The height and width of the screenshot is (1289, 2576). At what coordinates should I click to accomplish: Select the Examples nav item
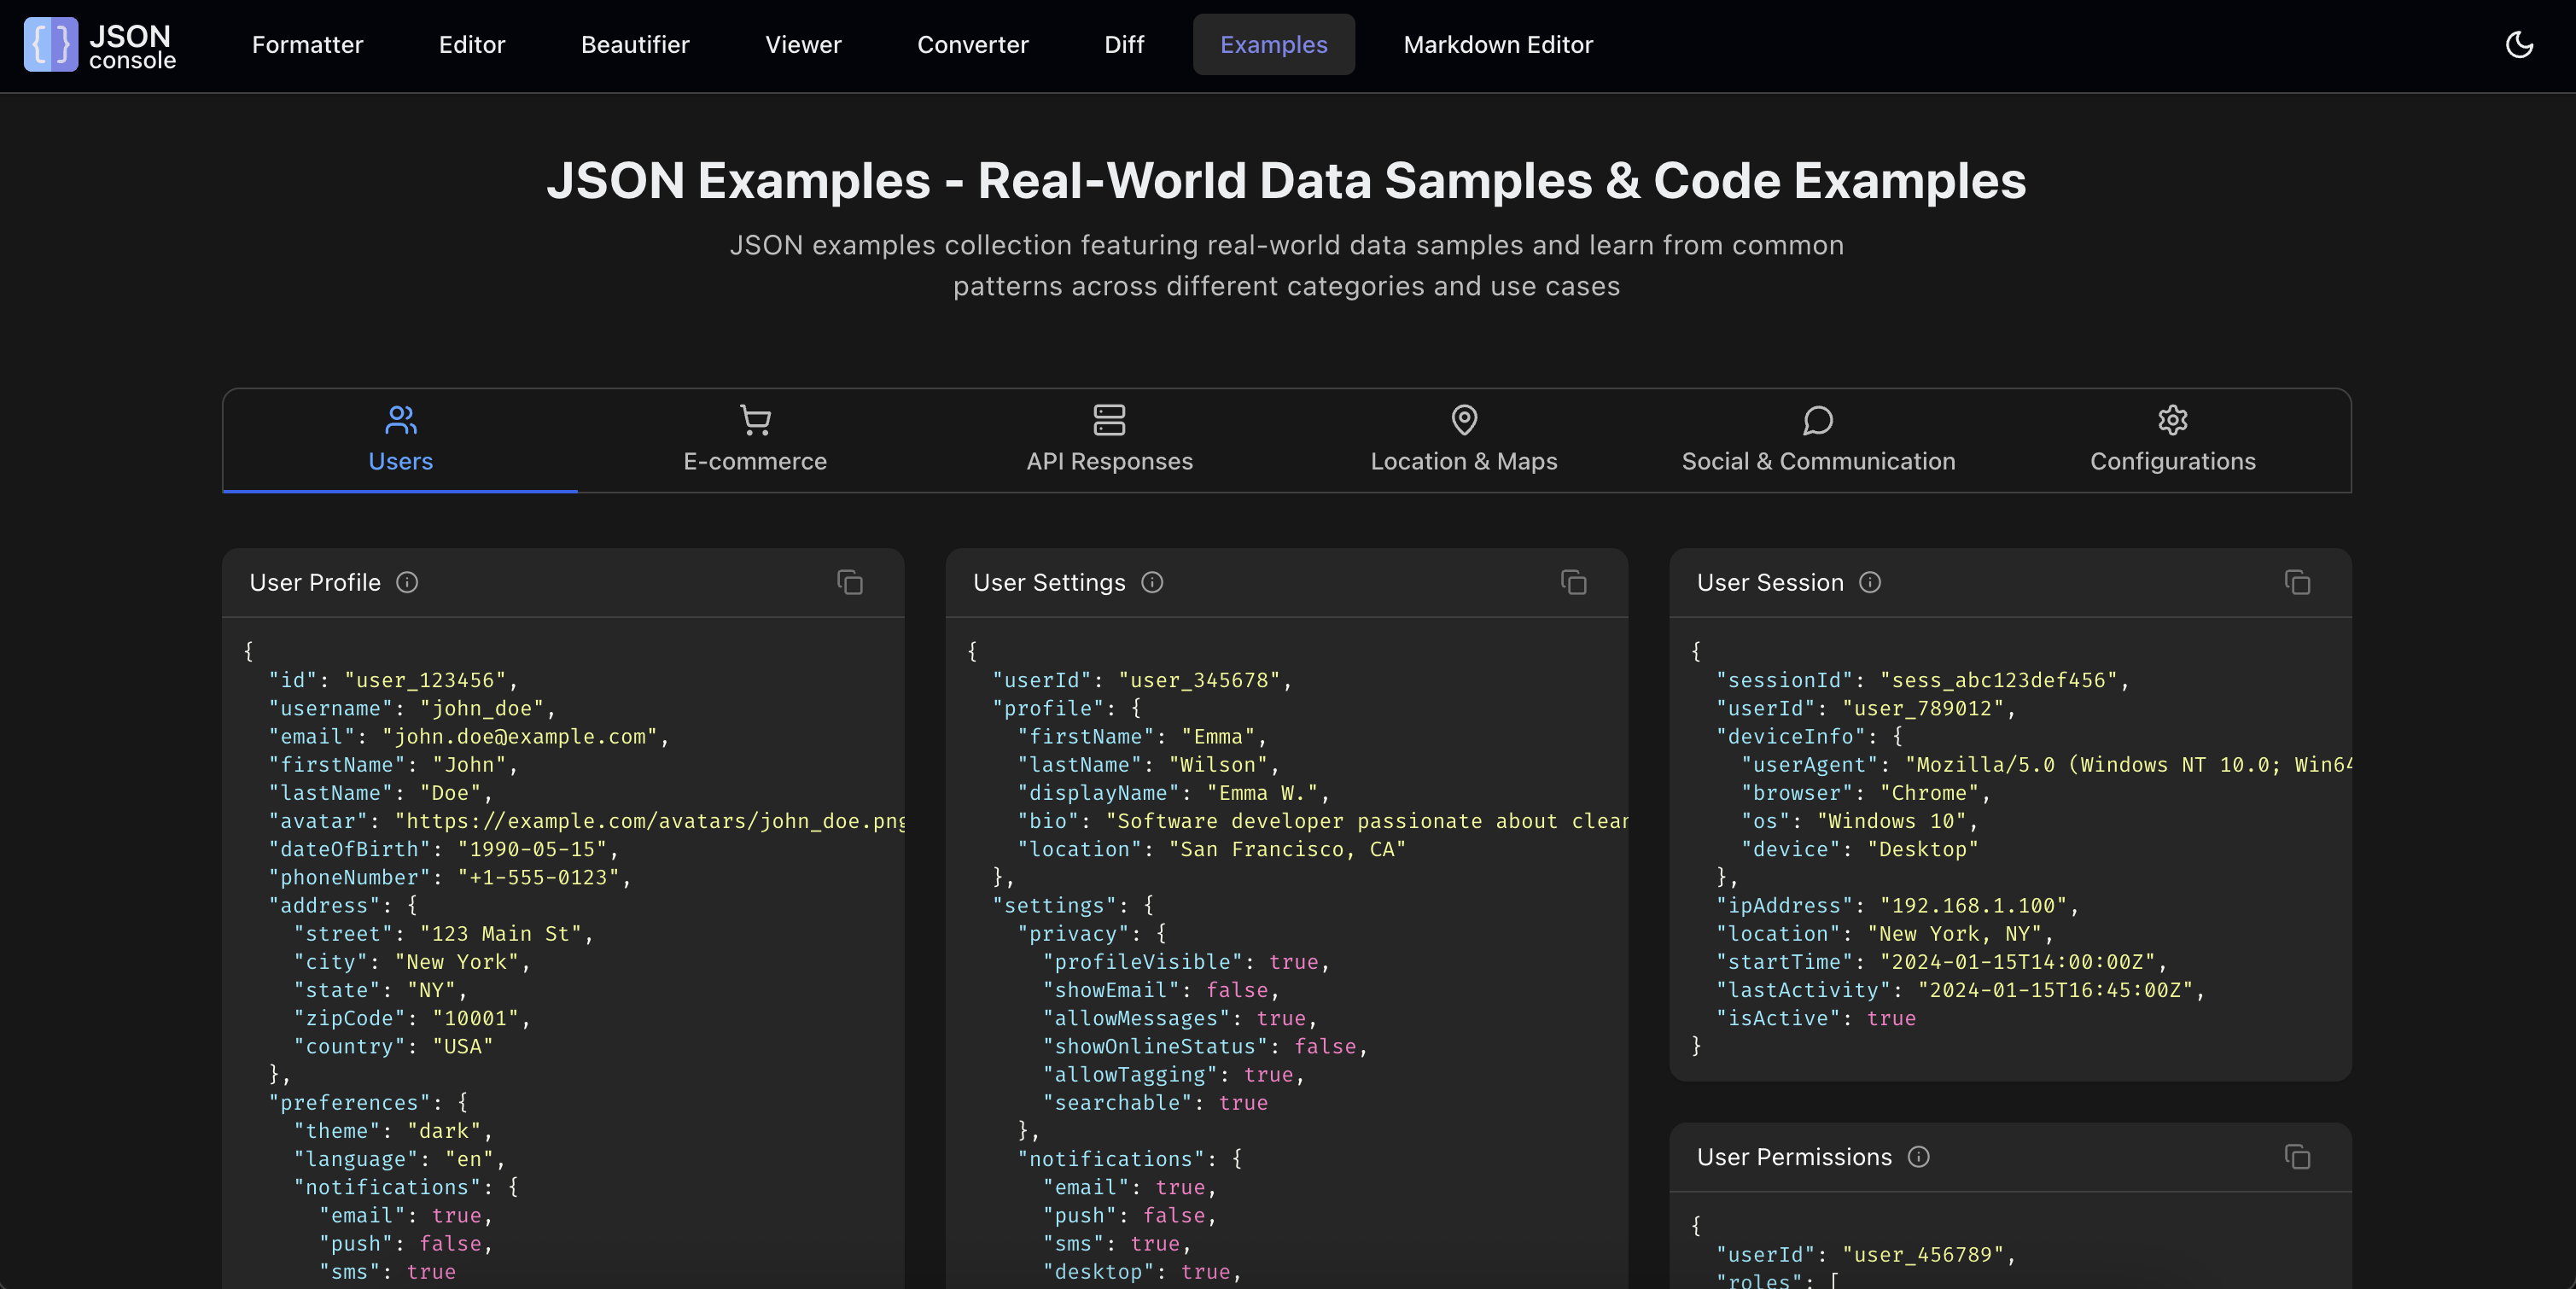[x=1273, y=45]
